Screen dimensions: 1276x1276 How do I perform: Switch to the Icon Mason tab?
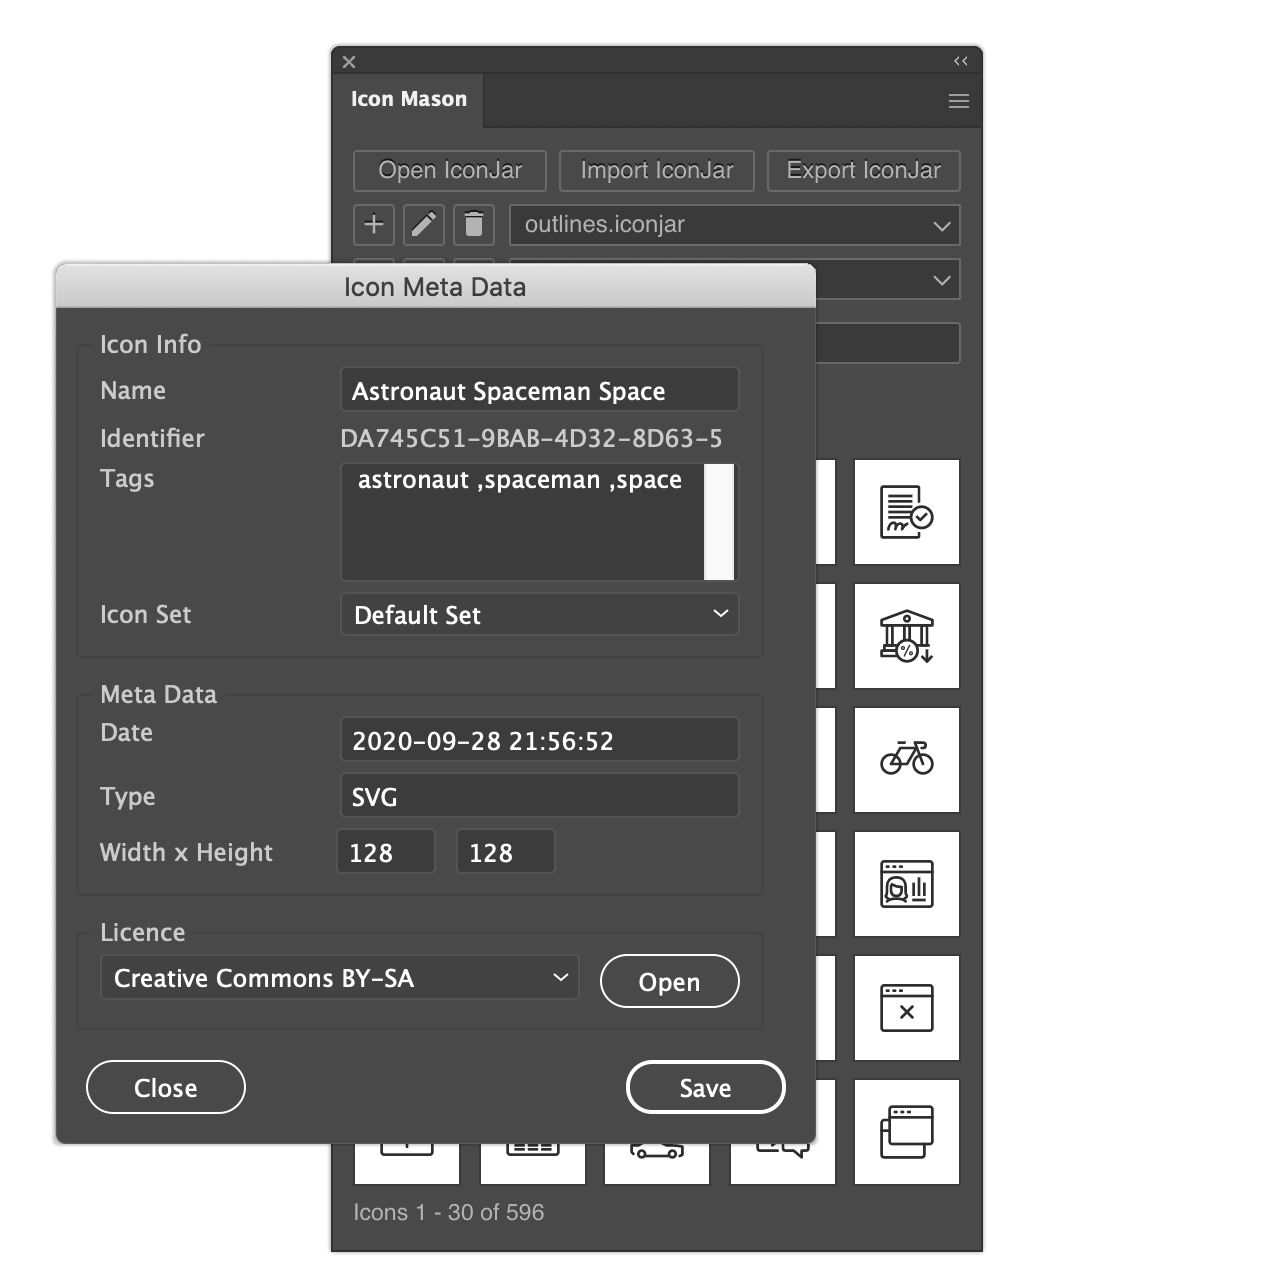[x=409, y=99]
